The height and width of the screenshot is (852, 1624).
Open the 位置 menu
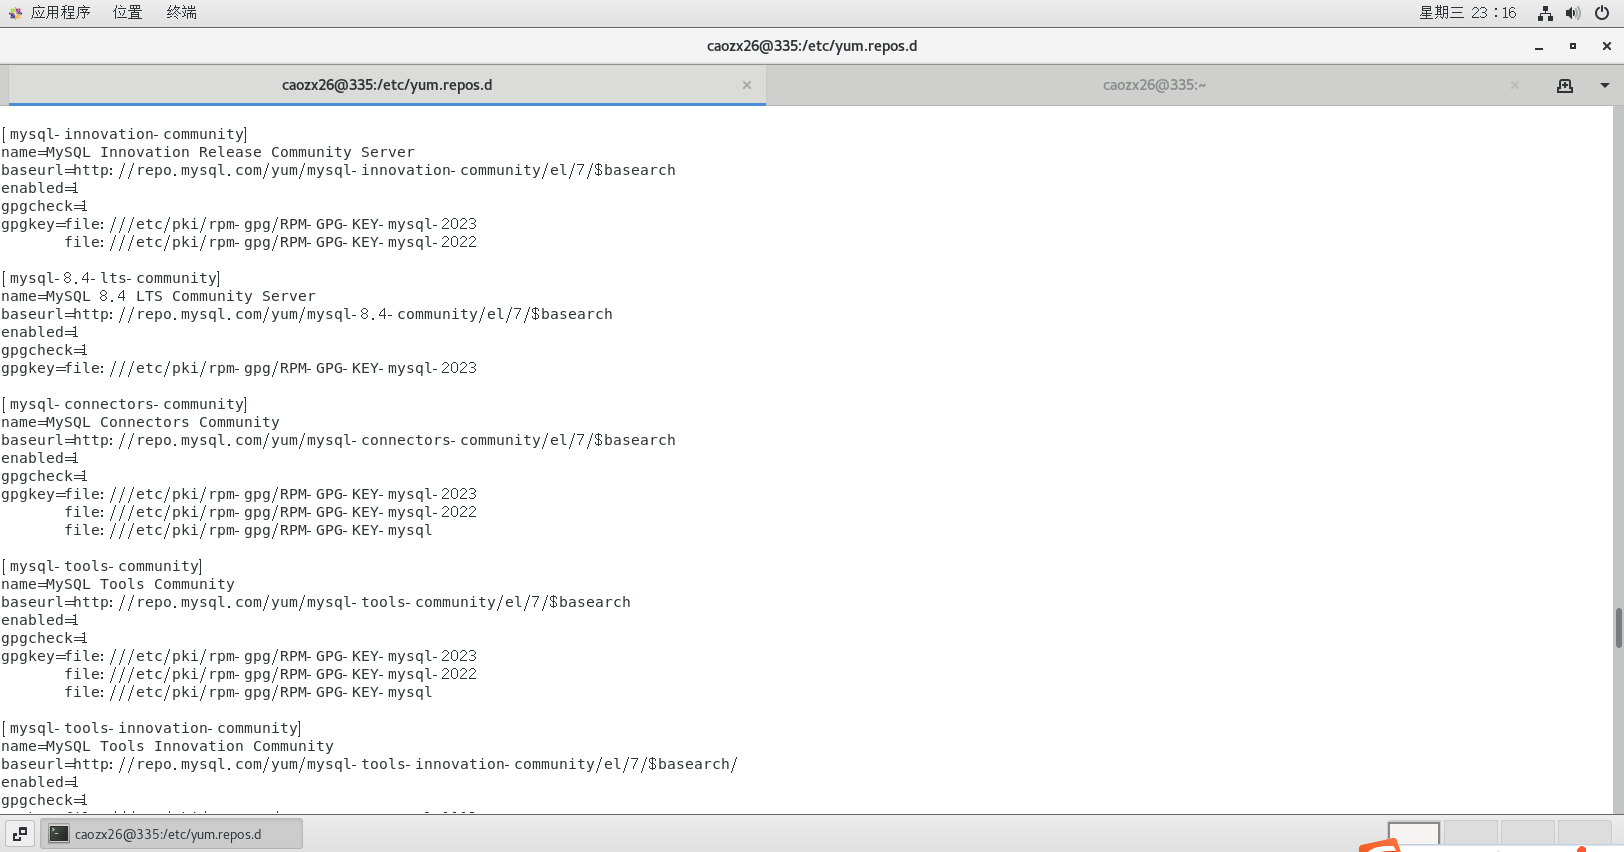point(127,12)
